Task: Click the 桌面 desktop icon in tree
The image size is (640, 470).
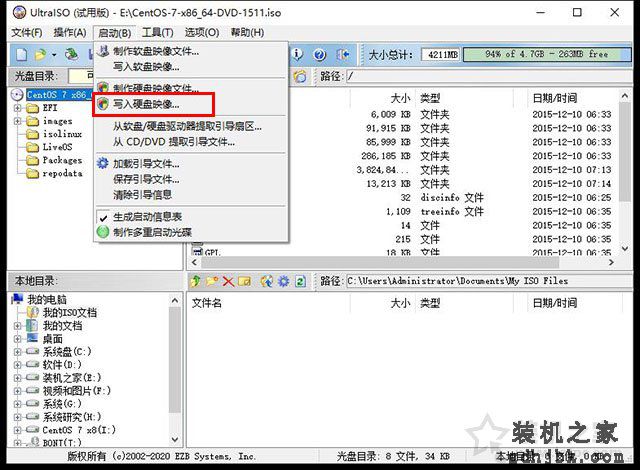Action: click(x=32, y=338)
